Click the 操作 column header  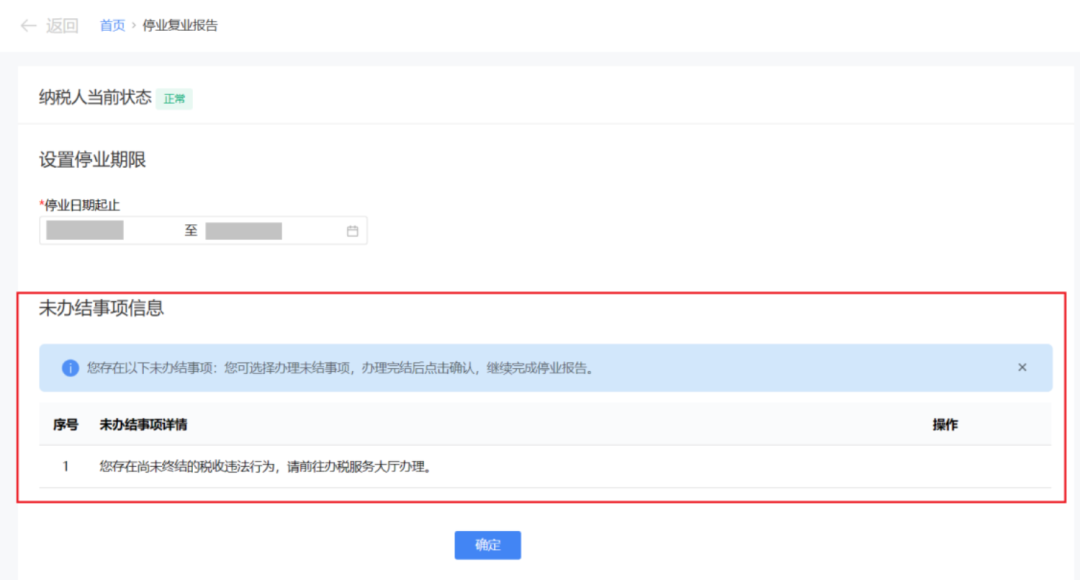(x=945, y=425)
